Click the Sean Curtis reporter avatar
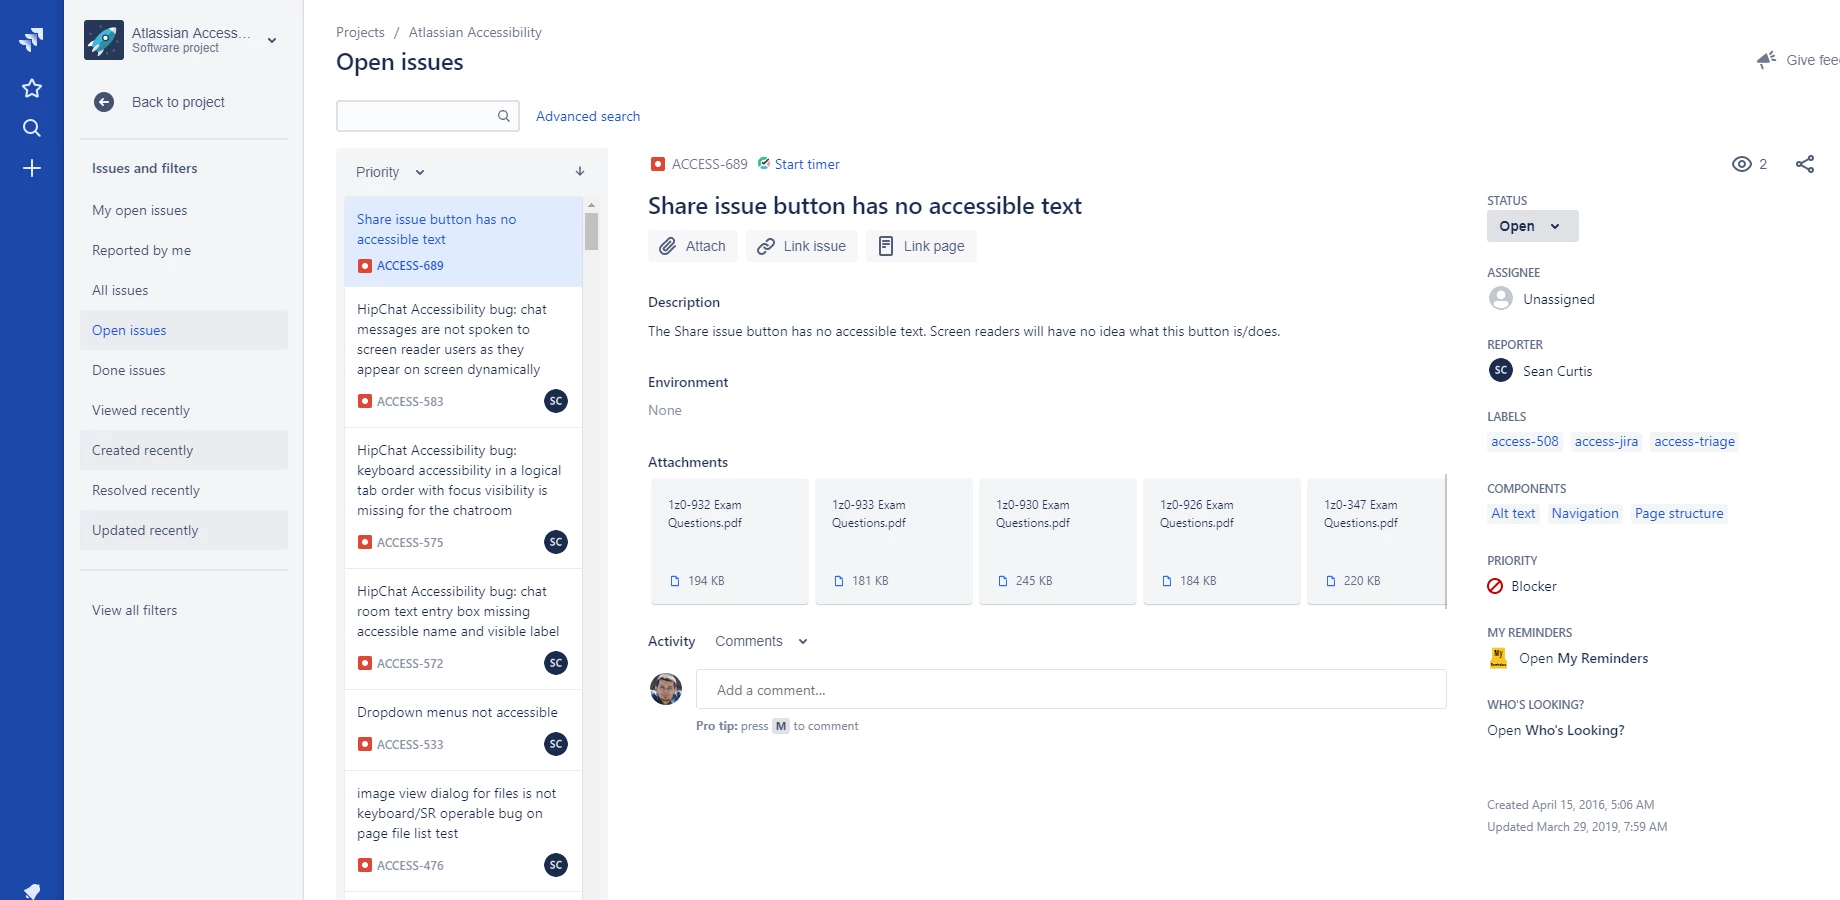 (x=1501, y=370)
